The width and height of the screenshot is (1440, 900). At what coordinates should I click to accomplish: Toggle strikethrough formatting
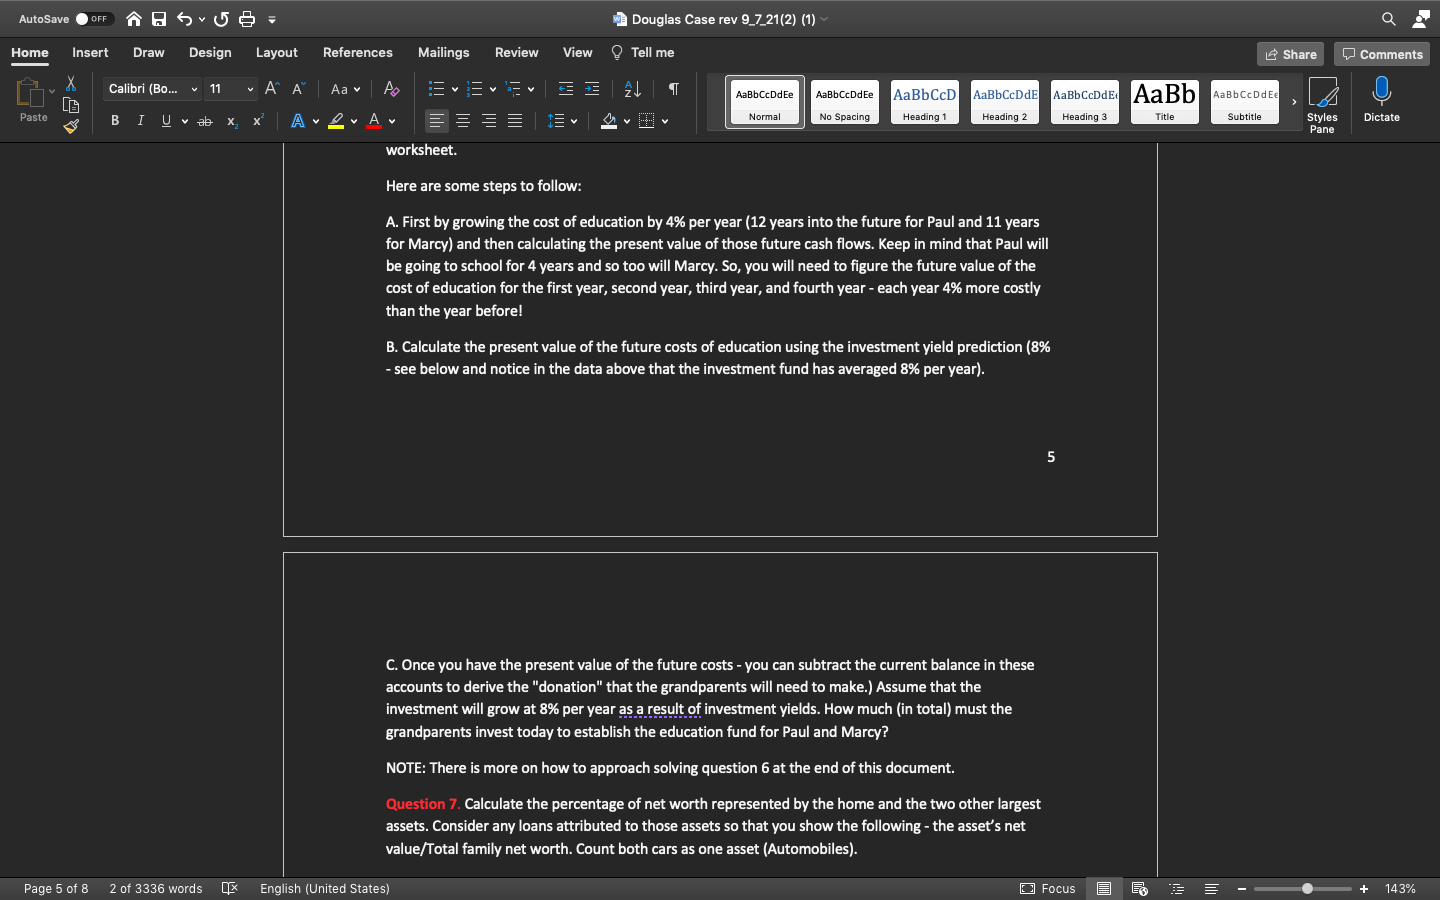(x=205, y=121)
